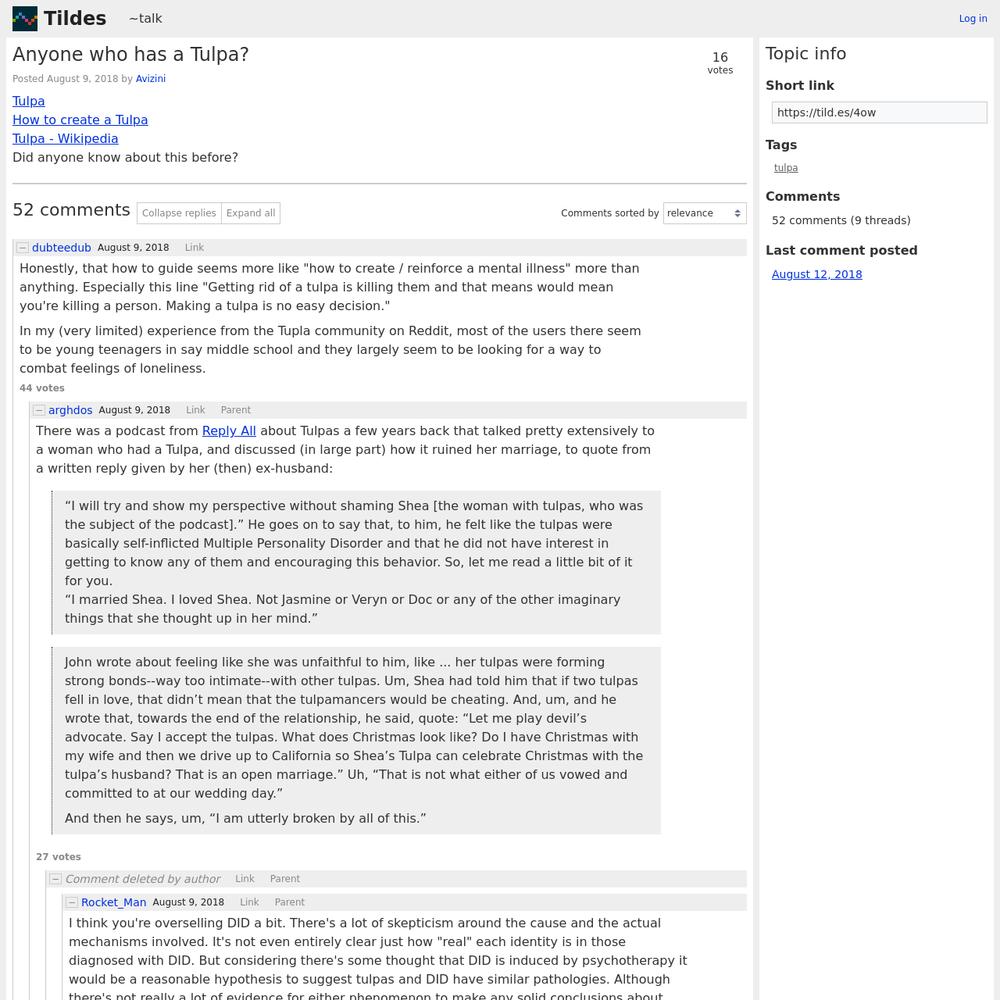Click the Log in link
Screen dimensions: 1000x1000
[973, 18]
